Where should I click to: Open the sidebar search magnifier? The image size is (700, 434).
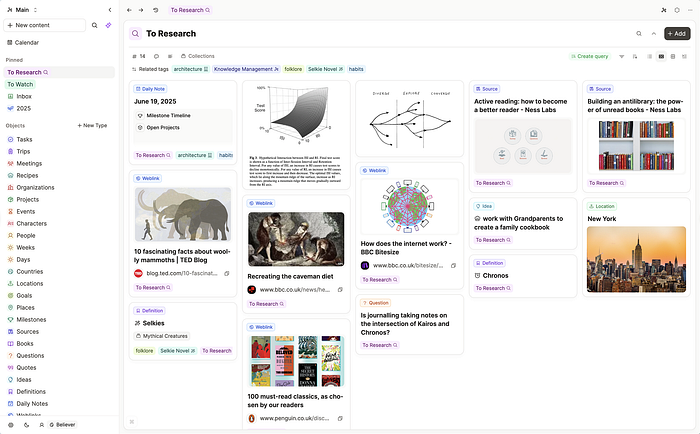[x=95, y=25]
